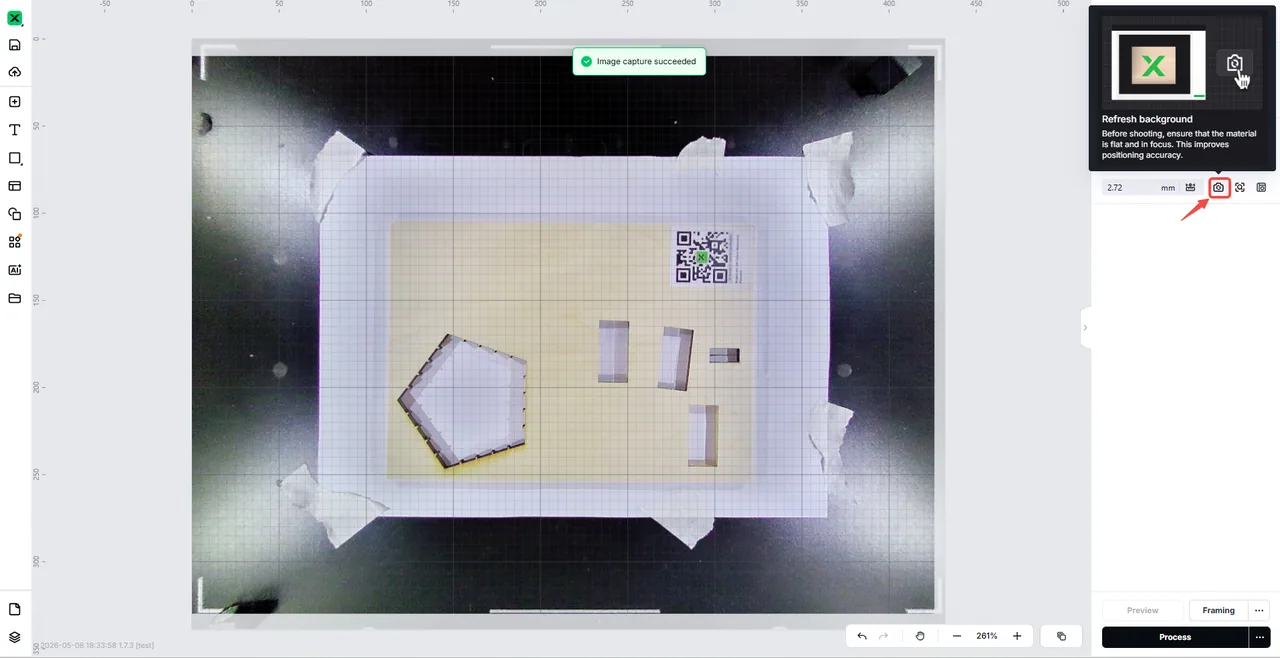Click the black Process button
The height and width of the screenshot is (658, 1280).
pyautogui.click(x=1175, y=637)
